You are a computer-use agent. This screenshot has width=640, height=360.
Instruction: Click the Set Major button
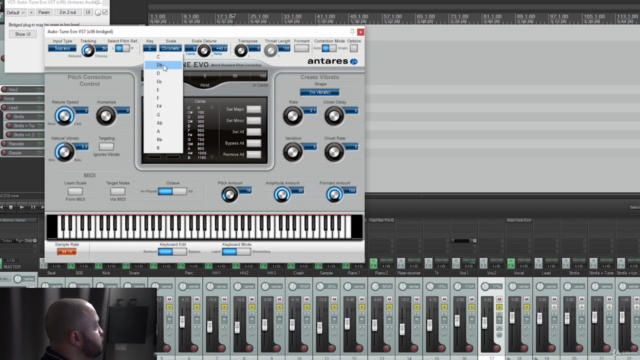pyautogui.click(x=253, y=109)
